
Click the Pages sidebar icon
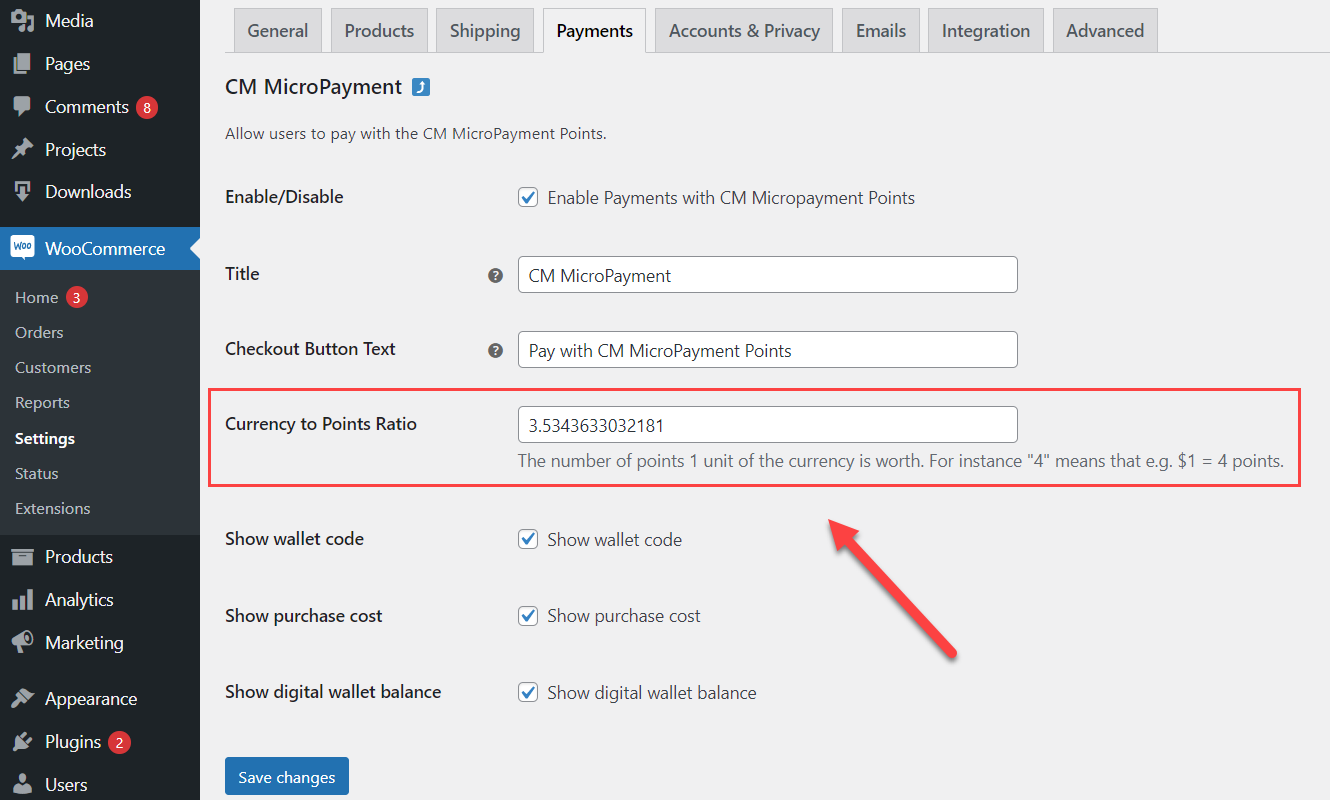(22, 64)
